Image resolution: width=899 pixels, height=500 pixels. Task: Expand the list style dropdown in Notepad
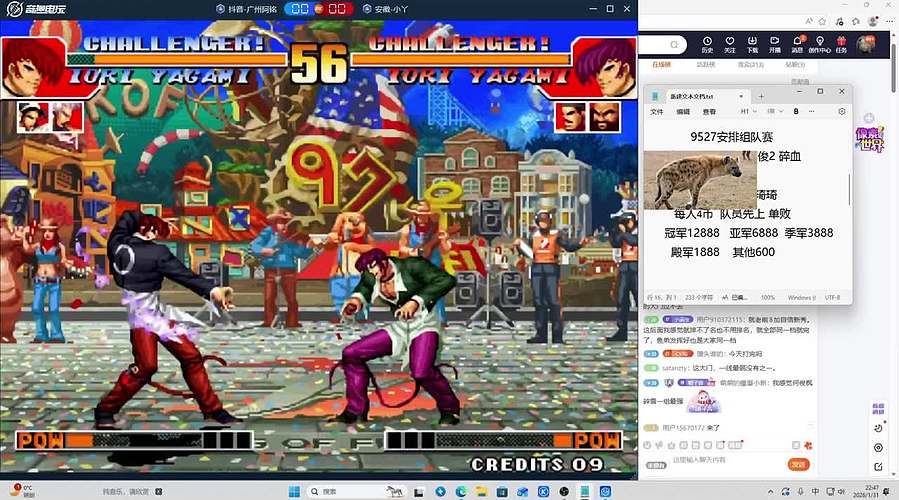point(772,111)
